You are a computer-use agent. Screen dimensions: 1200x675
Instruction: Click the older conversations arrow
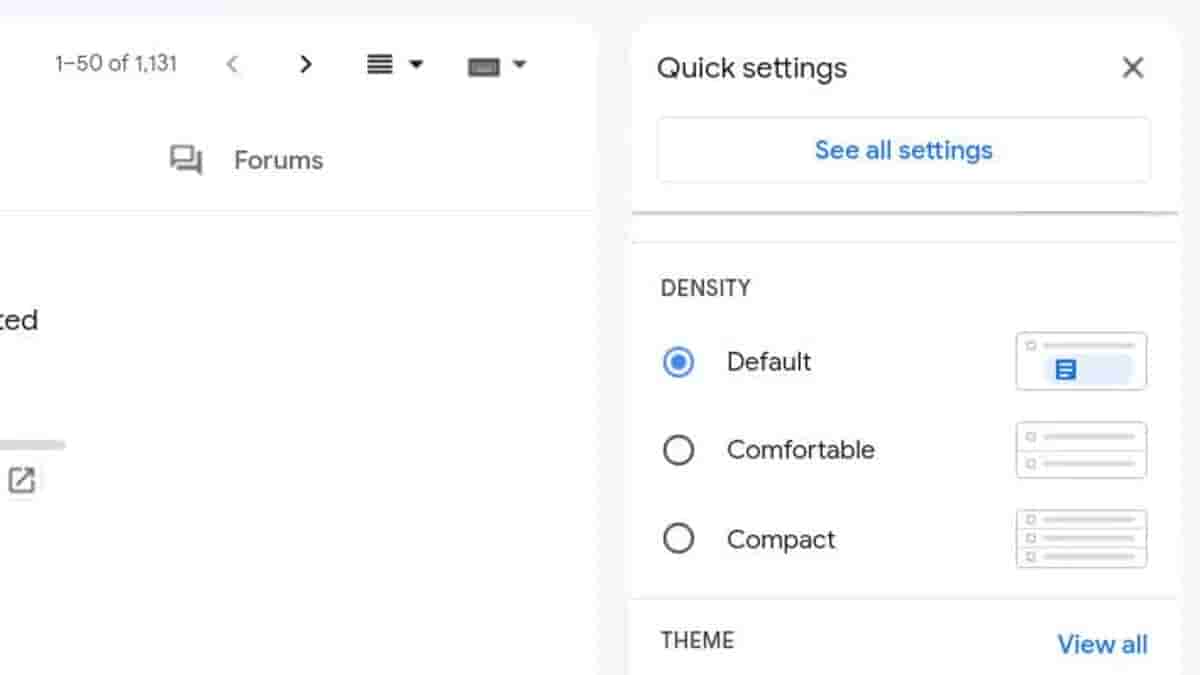coord(305,64)
